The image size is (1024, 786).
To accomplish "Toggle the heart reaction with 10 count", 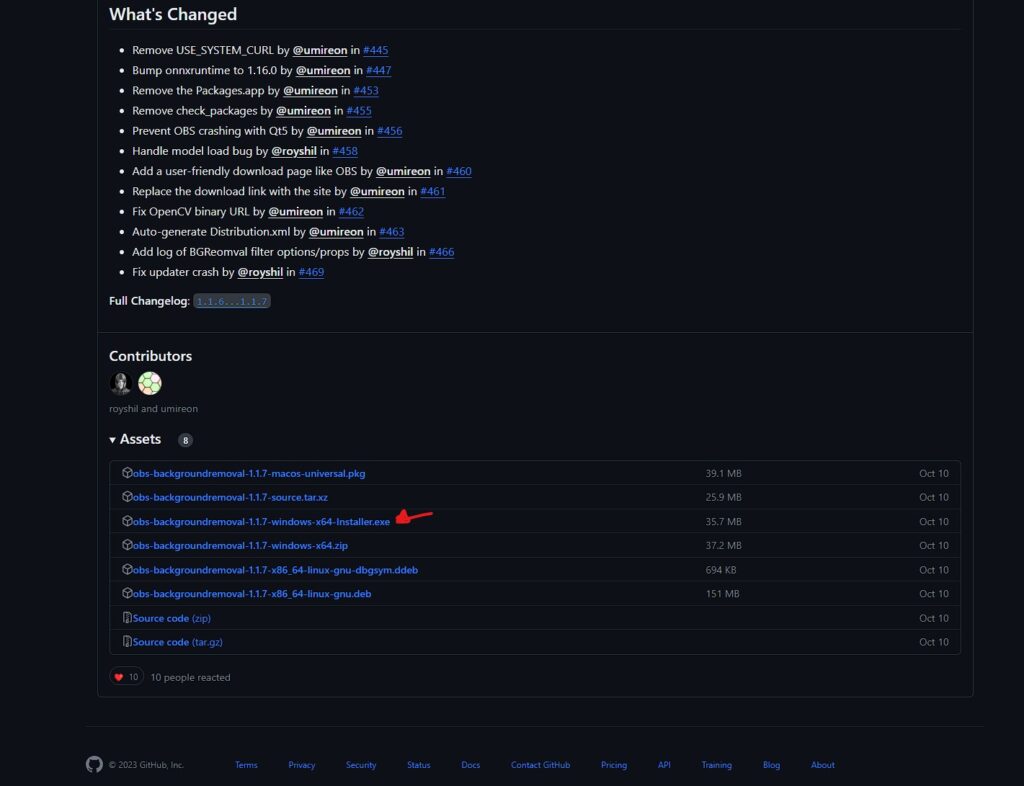I will point(126,677).
